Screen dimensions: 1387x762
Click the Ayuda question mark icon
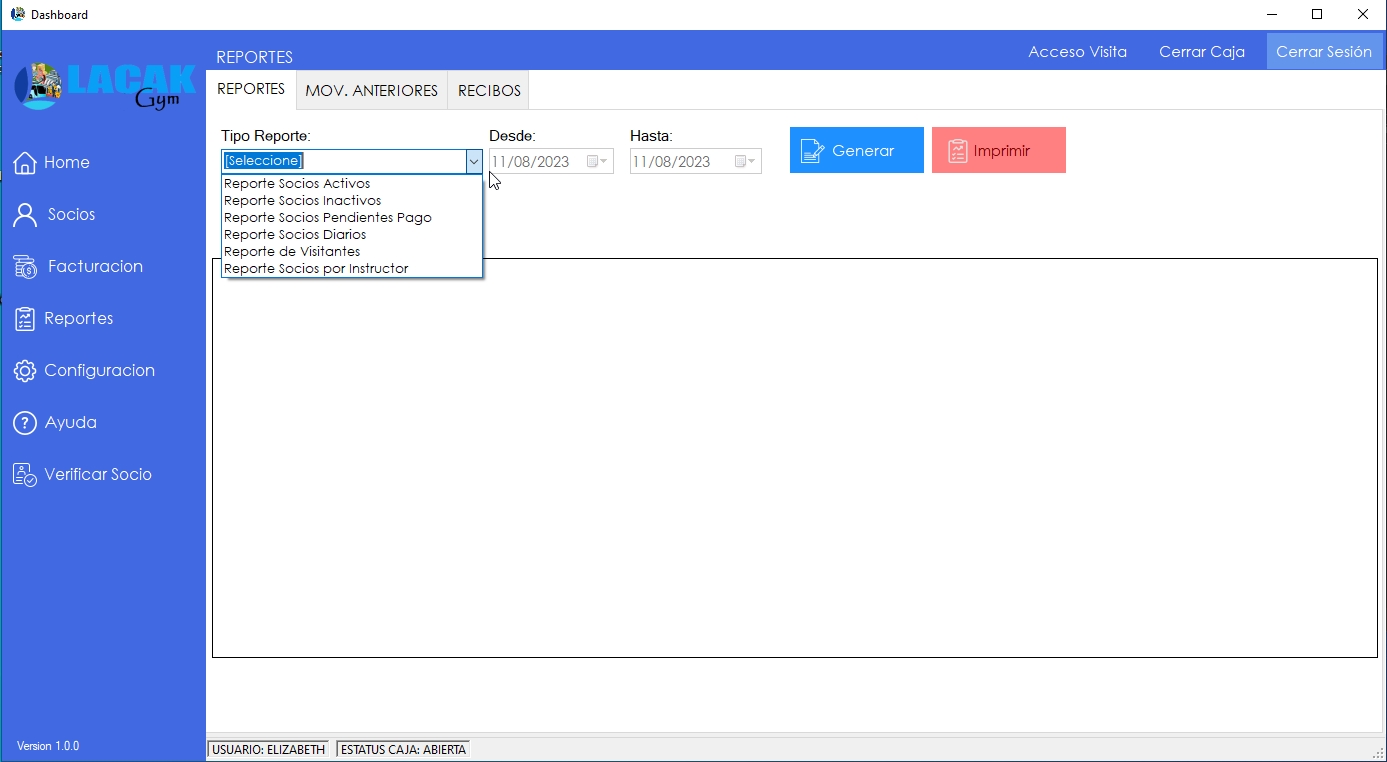(25, 423)
